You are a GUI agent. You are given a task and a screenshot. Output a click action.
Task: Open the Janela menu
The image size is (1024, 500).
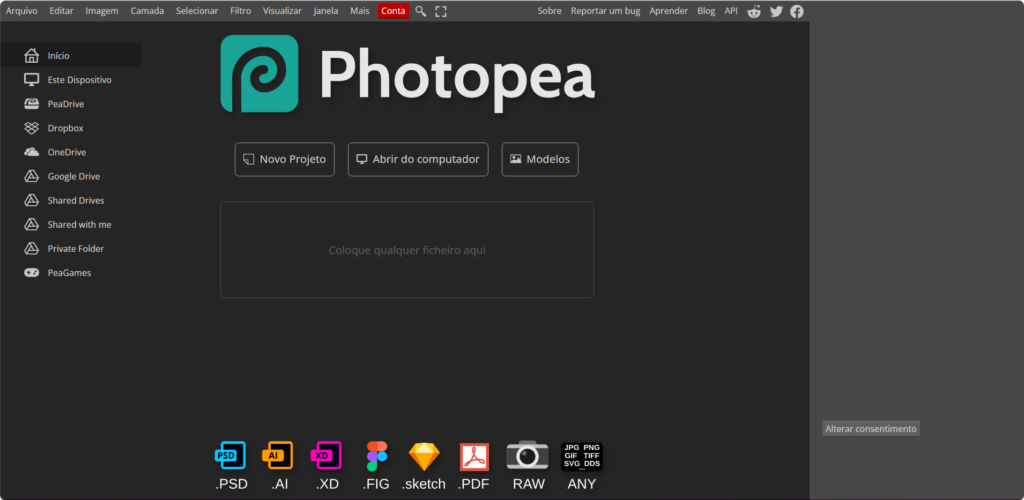(x=326, y=11)
